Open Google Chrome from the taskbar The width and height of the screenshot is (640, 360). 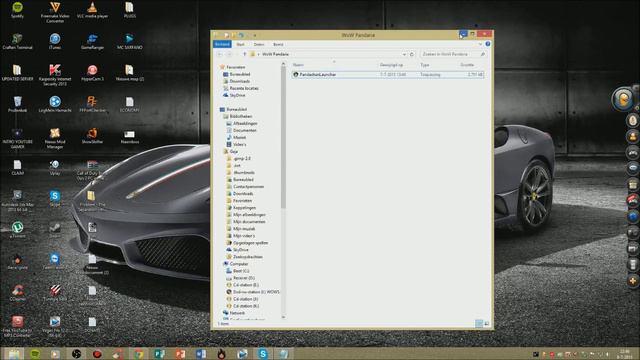(138, 354)
